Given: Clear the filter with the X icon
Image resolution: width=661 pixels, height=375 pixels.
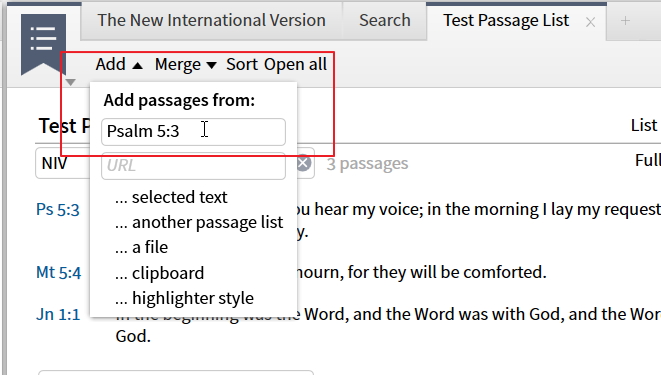Looking at the screenshot, I should [304, 163].
